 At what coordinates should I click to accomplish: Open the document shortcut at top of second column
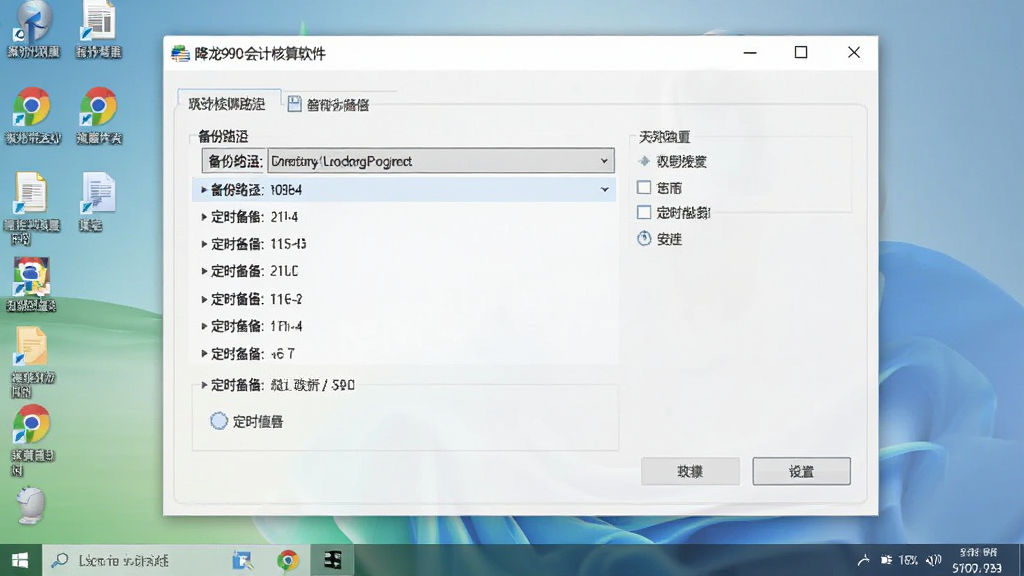pyautogui.click(x=99, y=29)
